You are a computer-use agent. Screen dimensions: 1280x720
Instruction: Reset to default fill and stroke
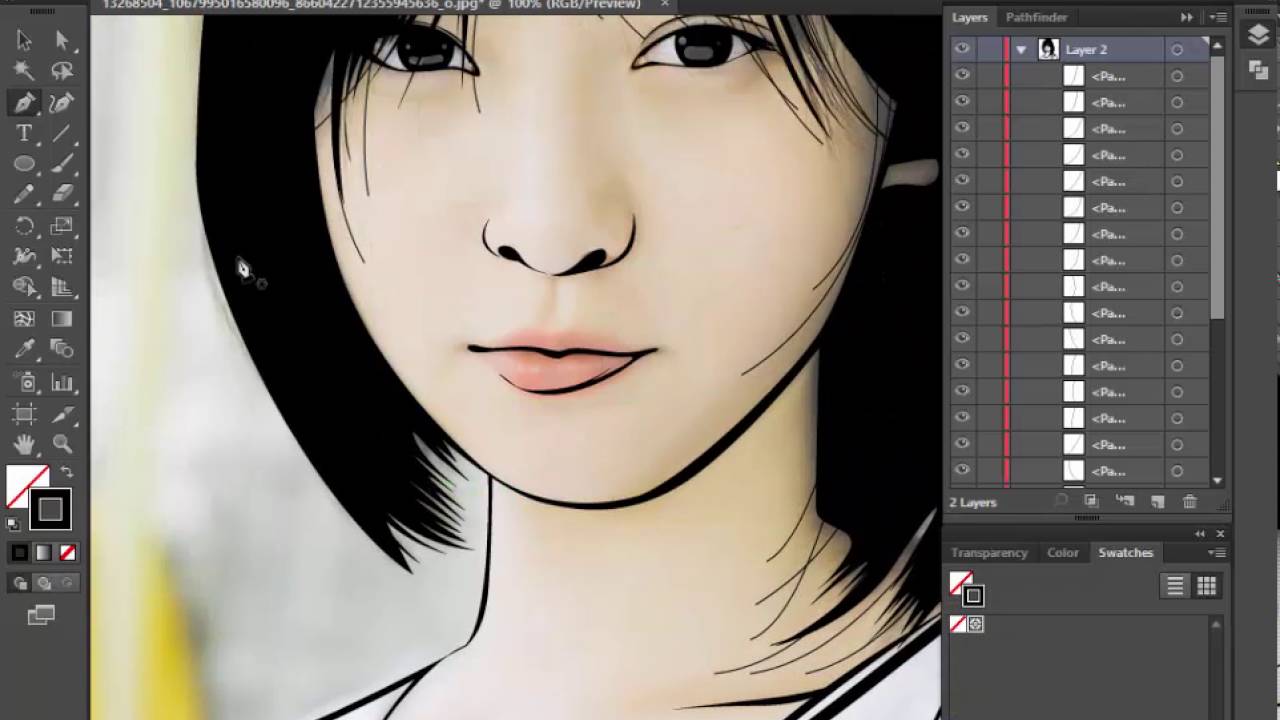pyautogui.click(x=13, y=523)
